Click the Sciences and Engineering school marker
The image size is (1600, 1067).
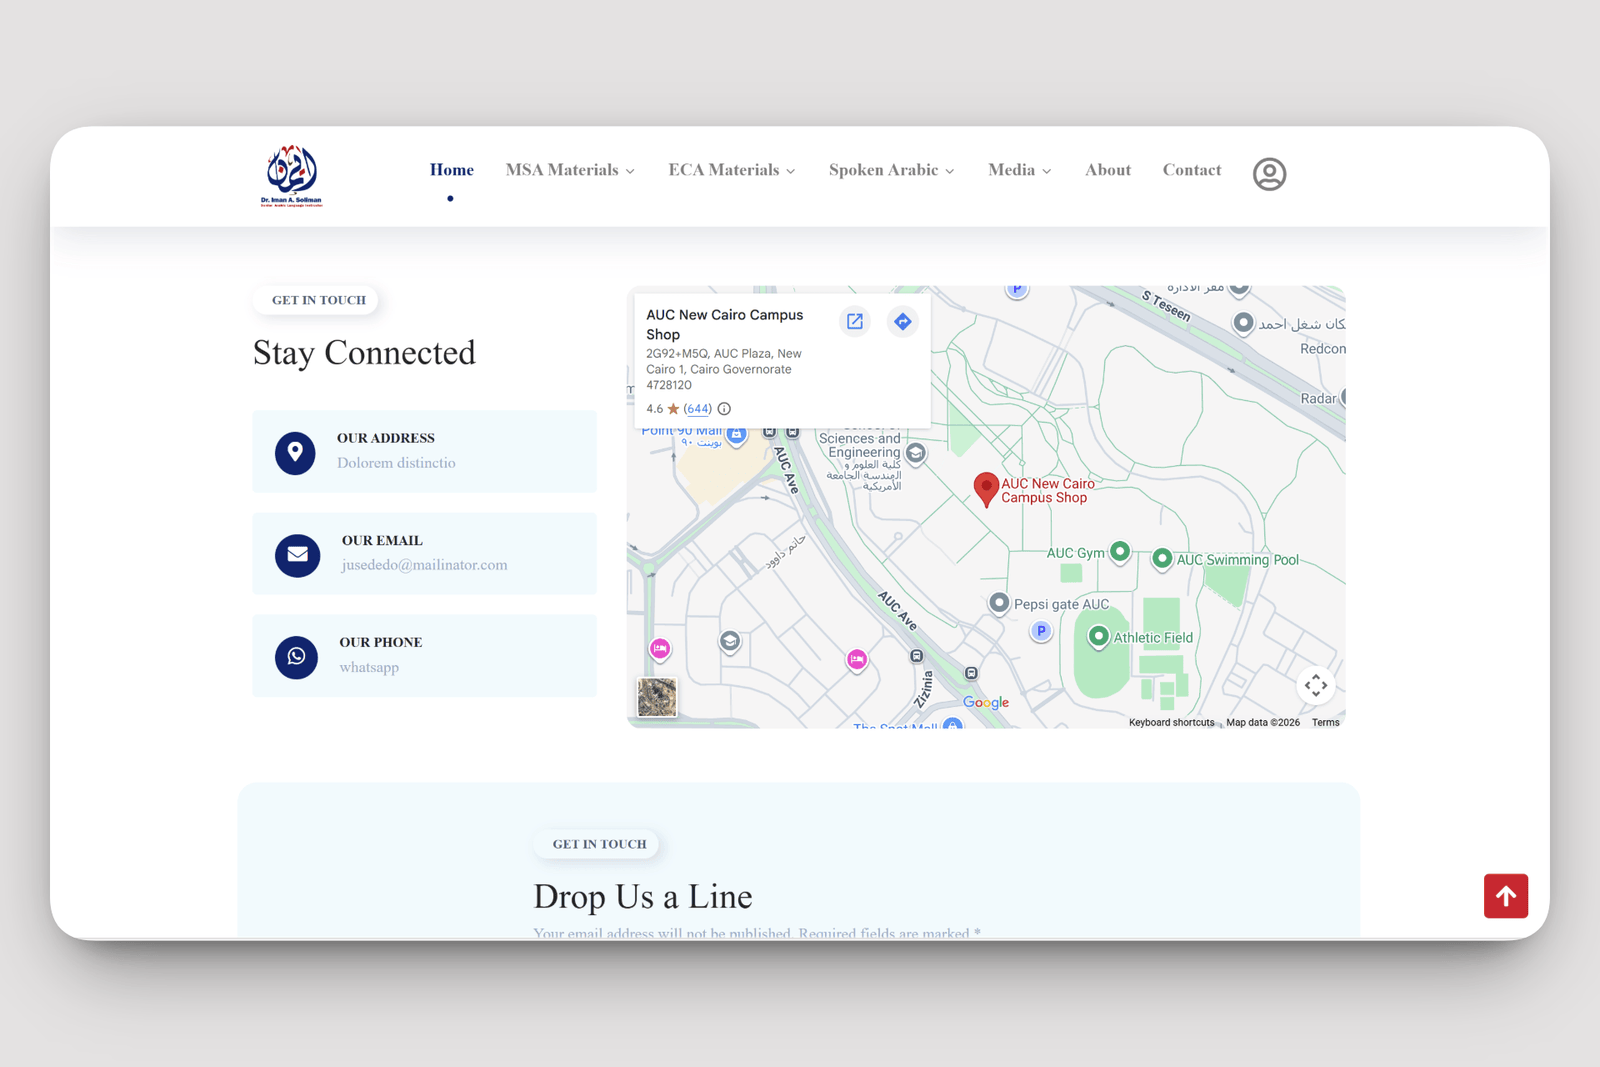915,453
